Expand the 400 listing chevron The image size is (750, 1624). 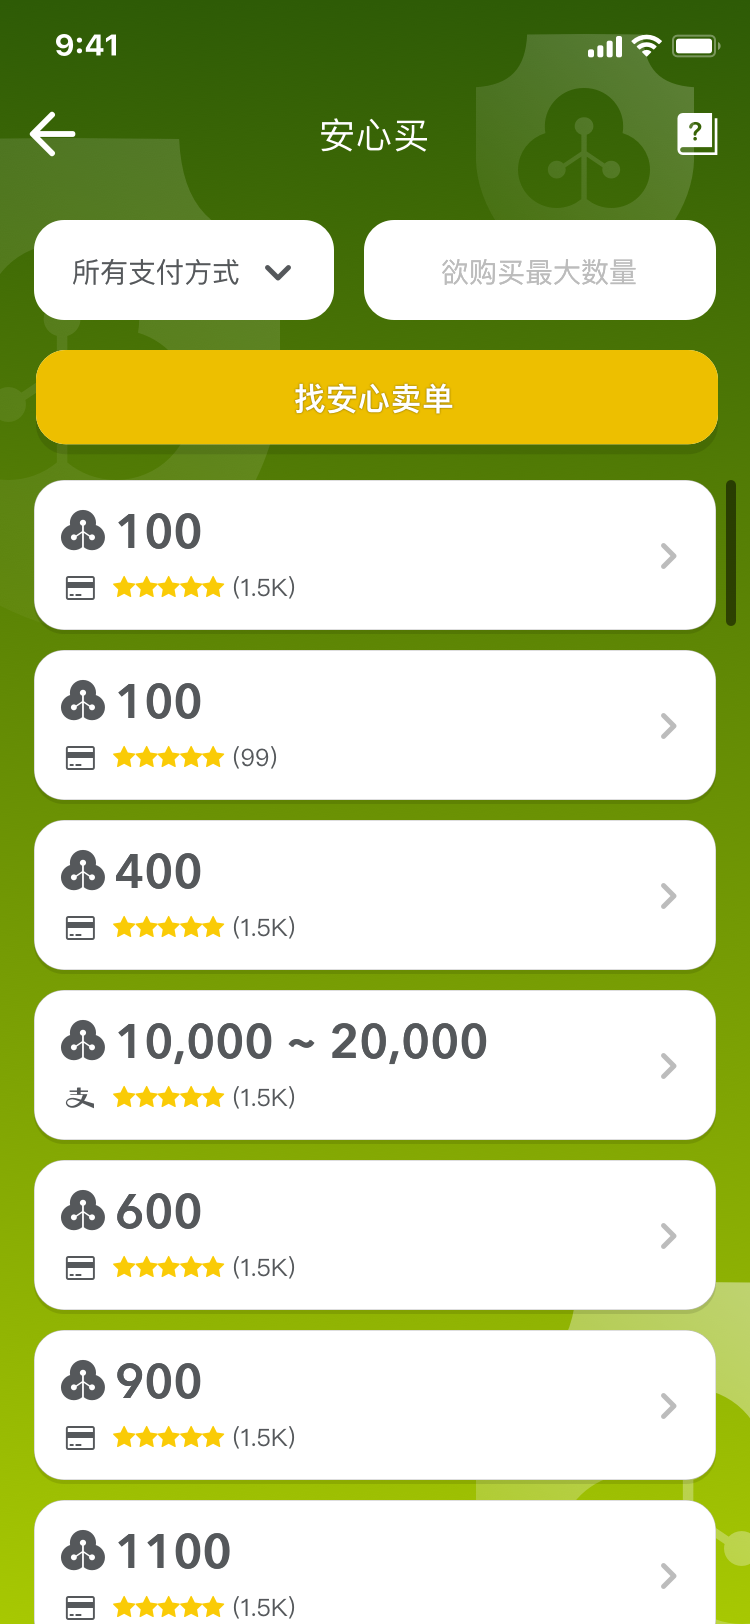[669, 896]
